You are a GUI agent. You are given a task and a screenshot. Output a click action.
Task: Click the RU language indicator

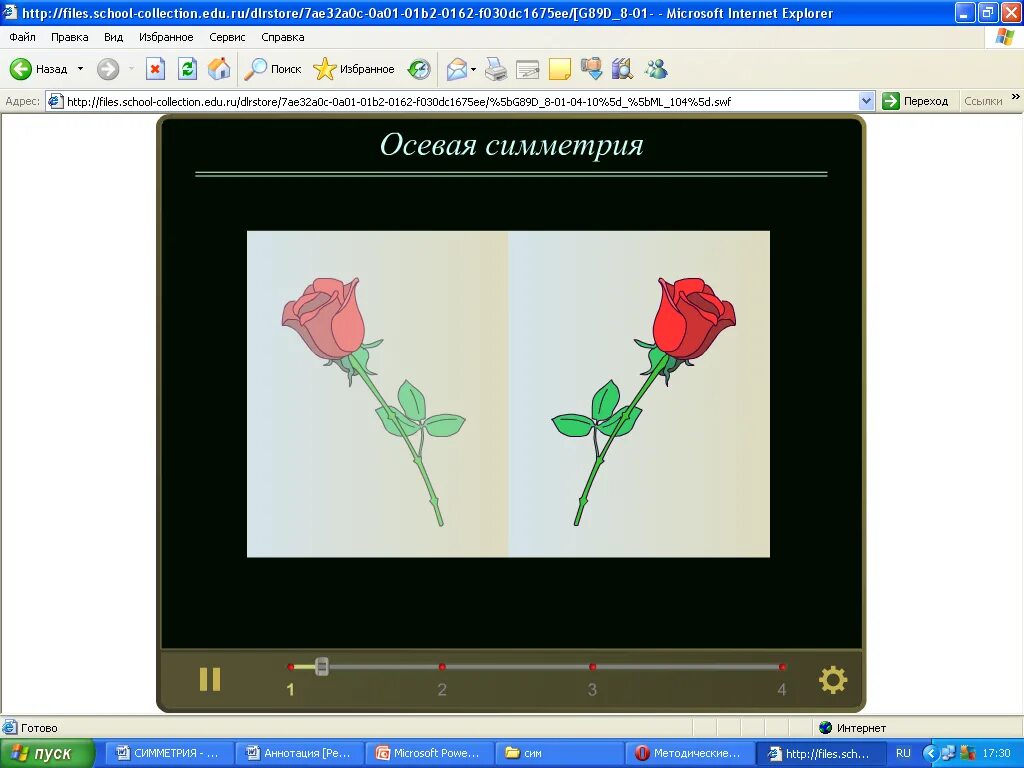(x=903, y=754)
